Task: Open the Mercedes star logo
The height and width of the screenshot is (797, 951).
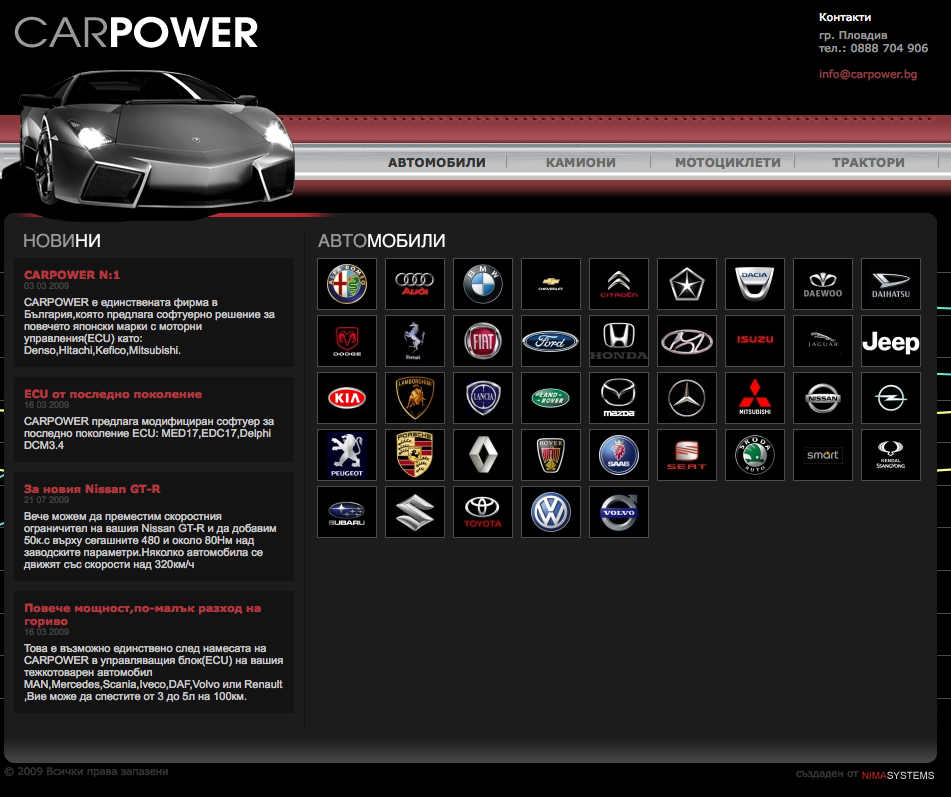Action: coord(687,398)
